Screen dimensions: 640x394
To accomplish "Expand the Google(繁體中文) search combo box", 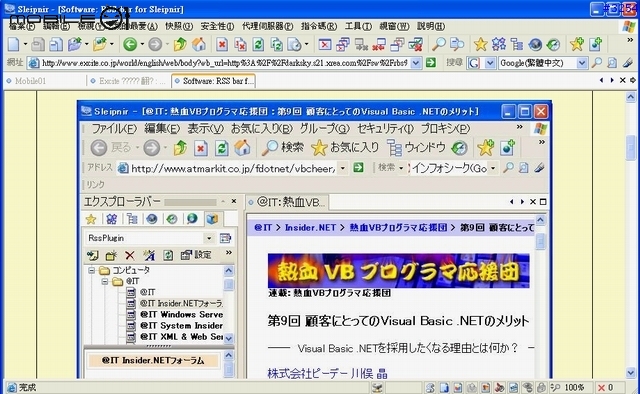I will coord(582,63).
